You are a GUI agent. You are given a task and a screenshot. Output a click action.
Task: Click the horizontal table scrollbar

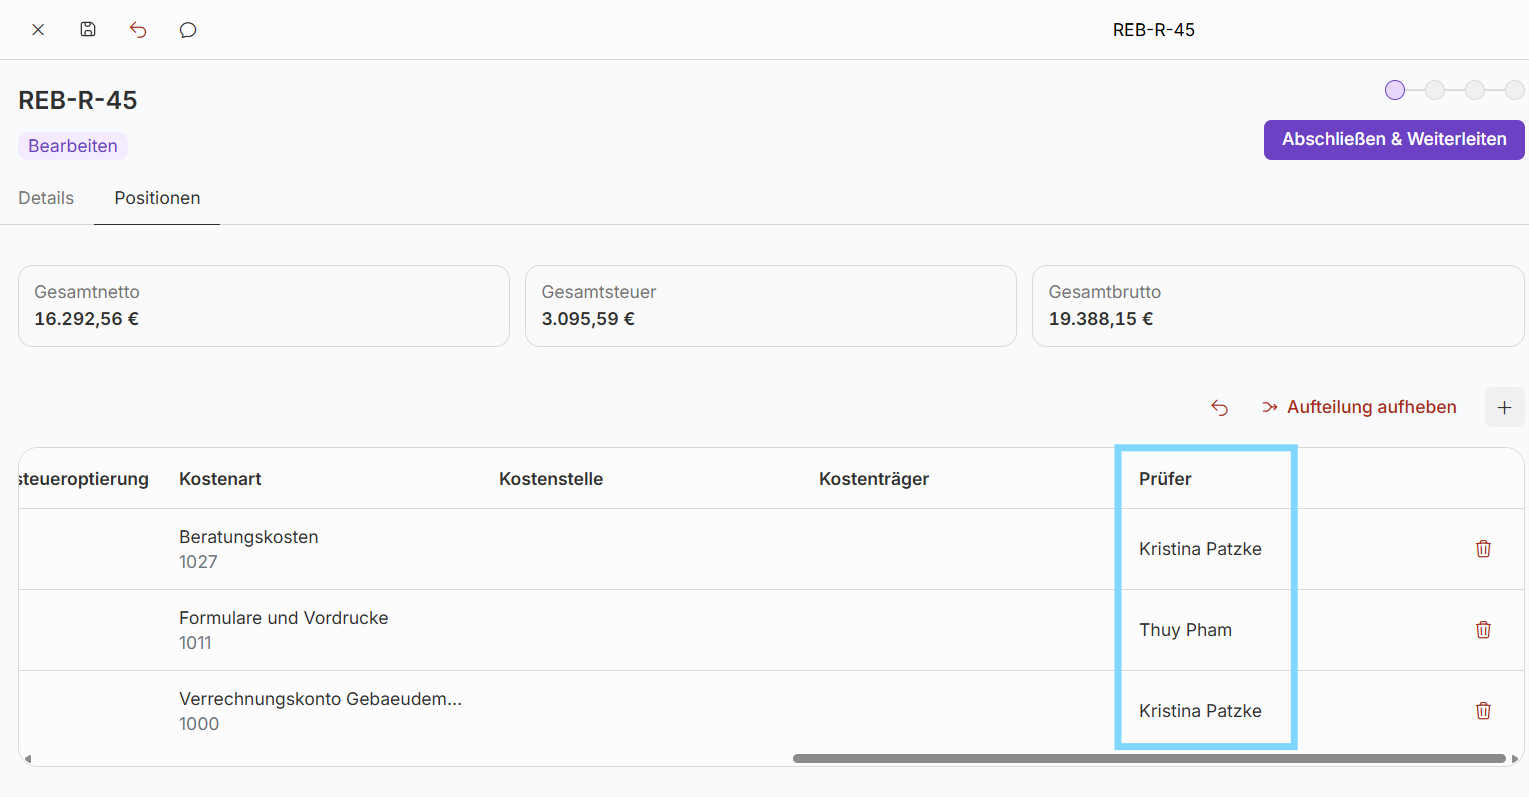pos(1148,759)
